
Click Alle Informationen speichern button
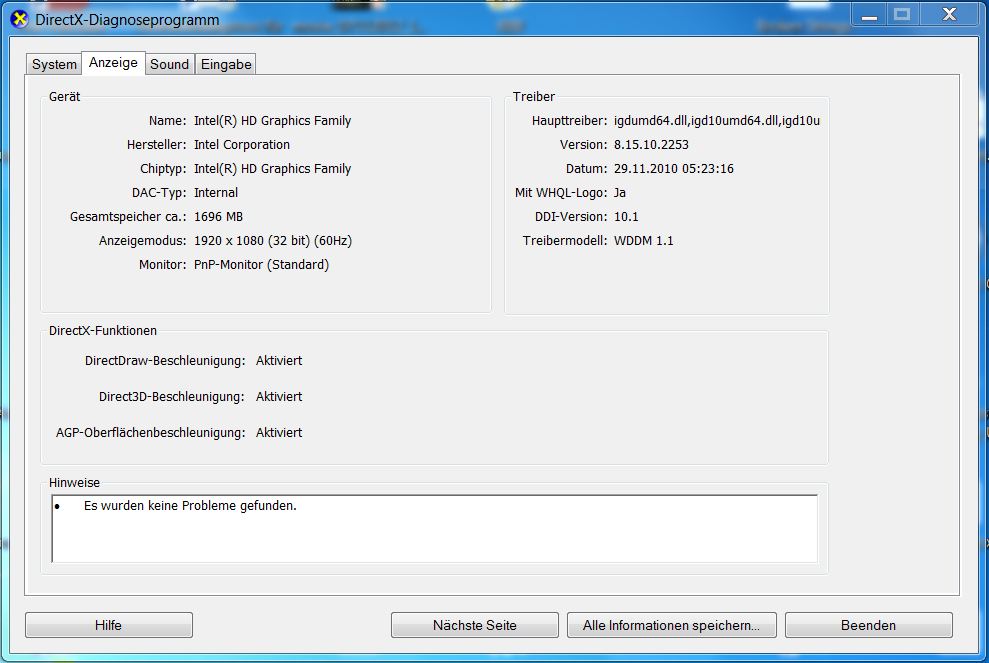click(x=671, y=625)
